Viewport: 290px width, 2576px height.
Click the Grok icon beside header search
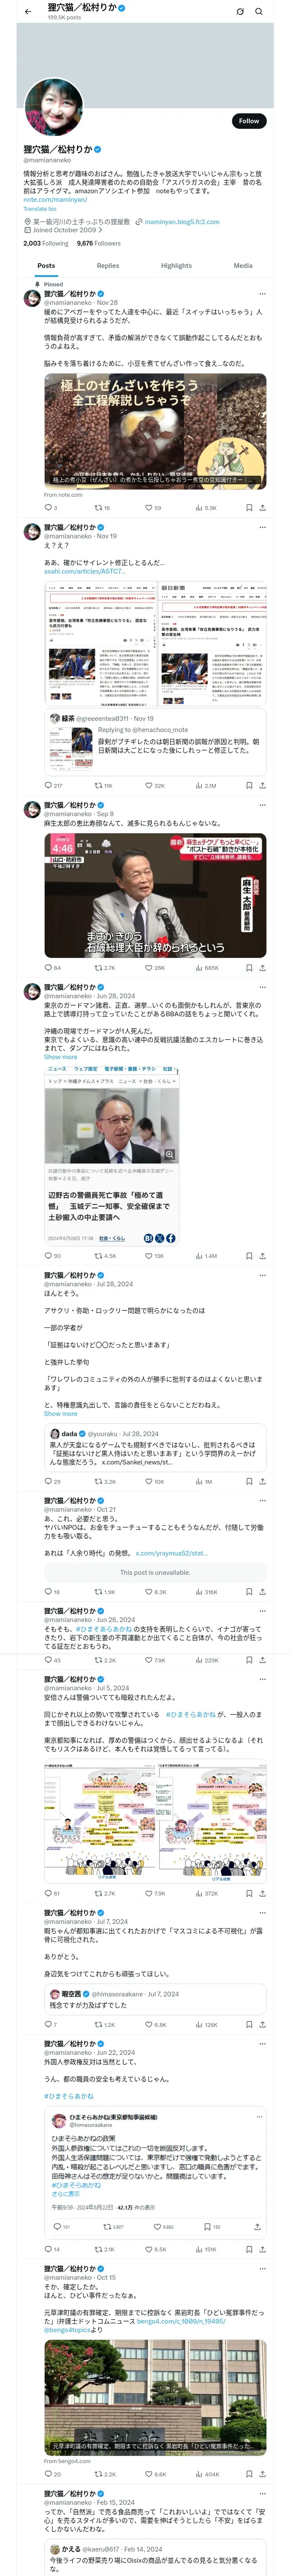(240, 12)
